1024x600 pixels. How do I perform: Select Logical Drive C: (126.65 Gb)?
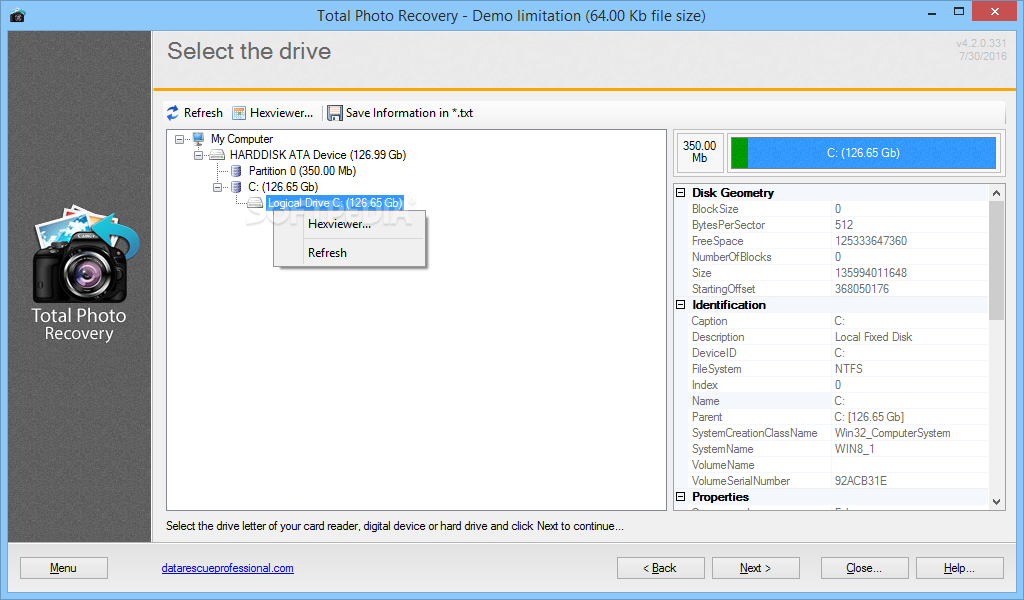[335, 203]
